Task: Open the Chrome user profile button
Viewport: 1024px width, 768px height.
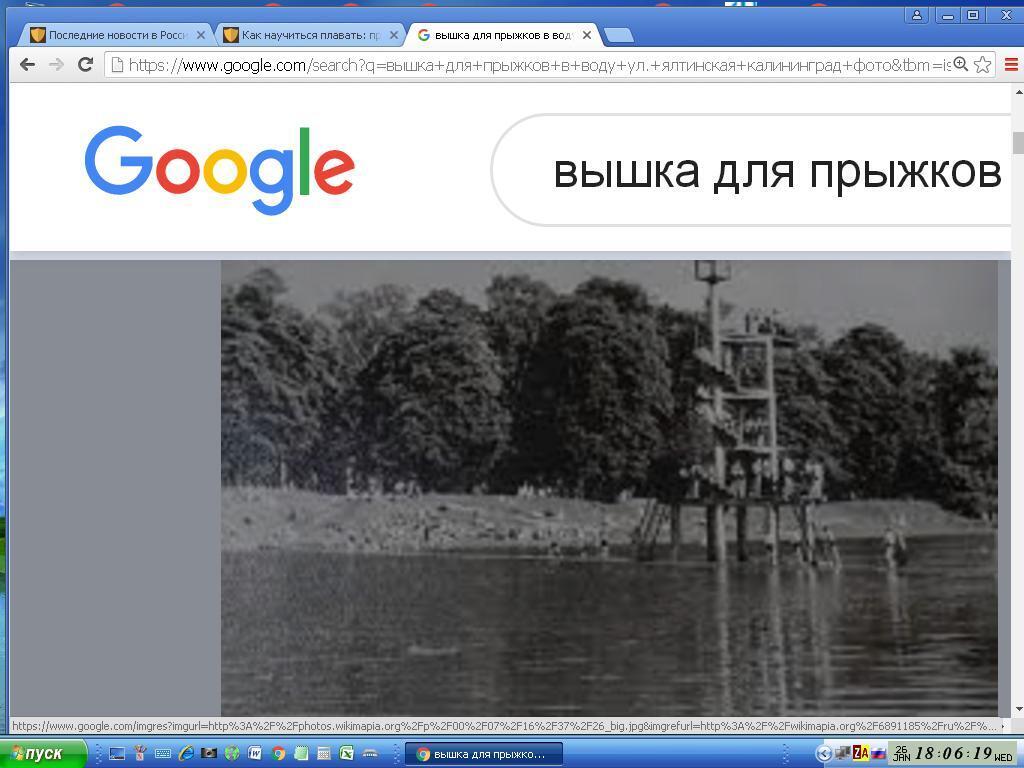Action: (916, 15)
